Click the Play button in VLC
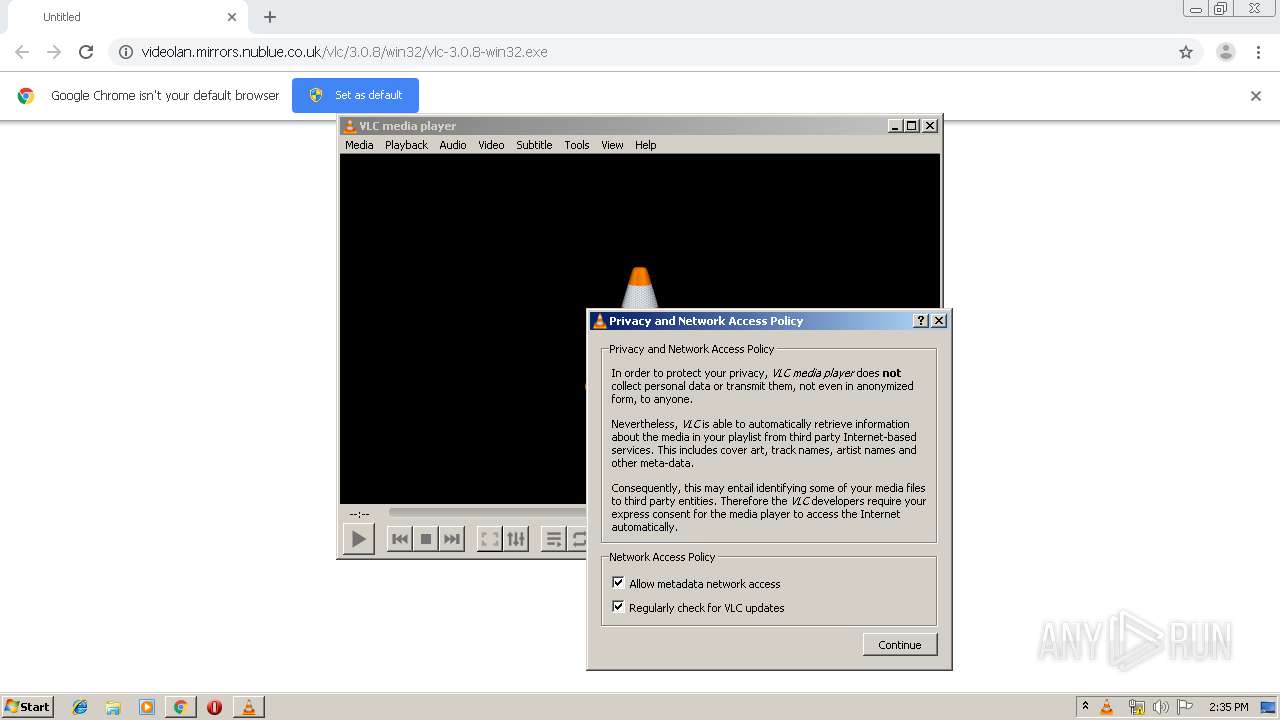1280x720 pixels. (358, 539)
